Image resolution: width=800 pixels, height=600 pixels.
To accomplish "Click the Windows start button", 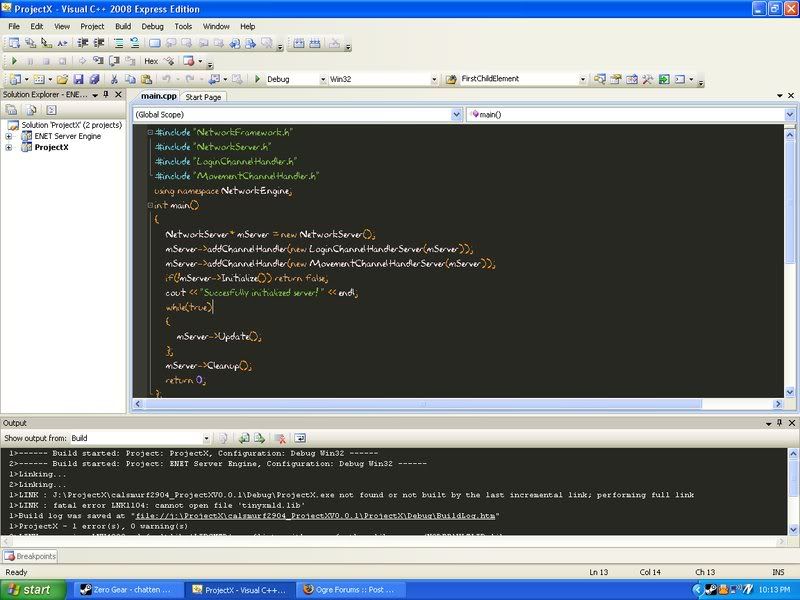I will coord(33,590).
